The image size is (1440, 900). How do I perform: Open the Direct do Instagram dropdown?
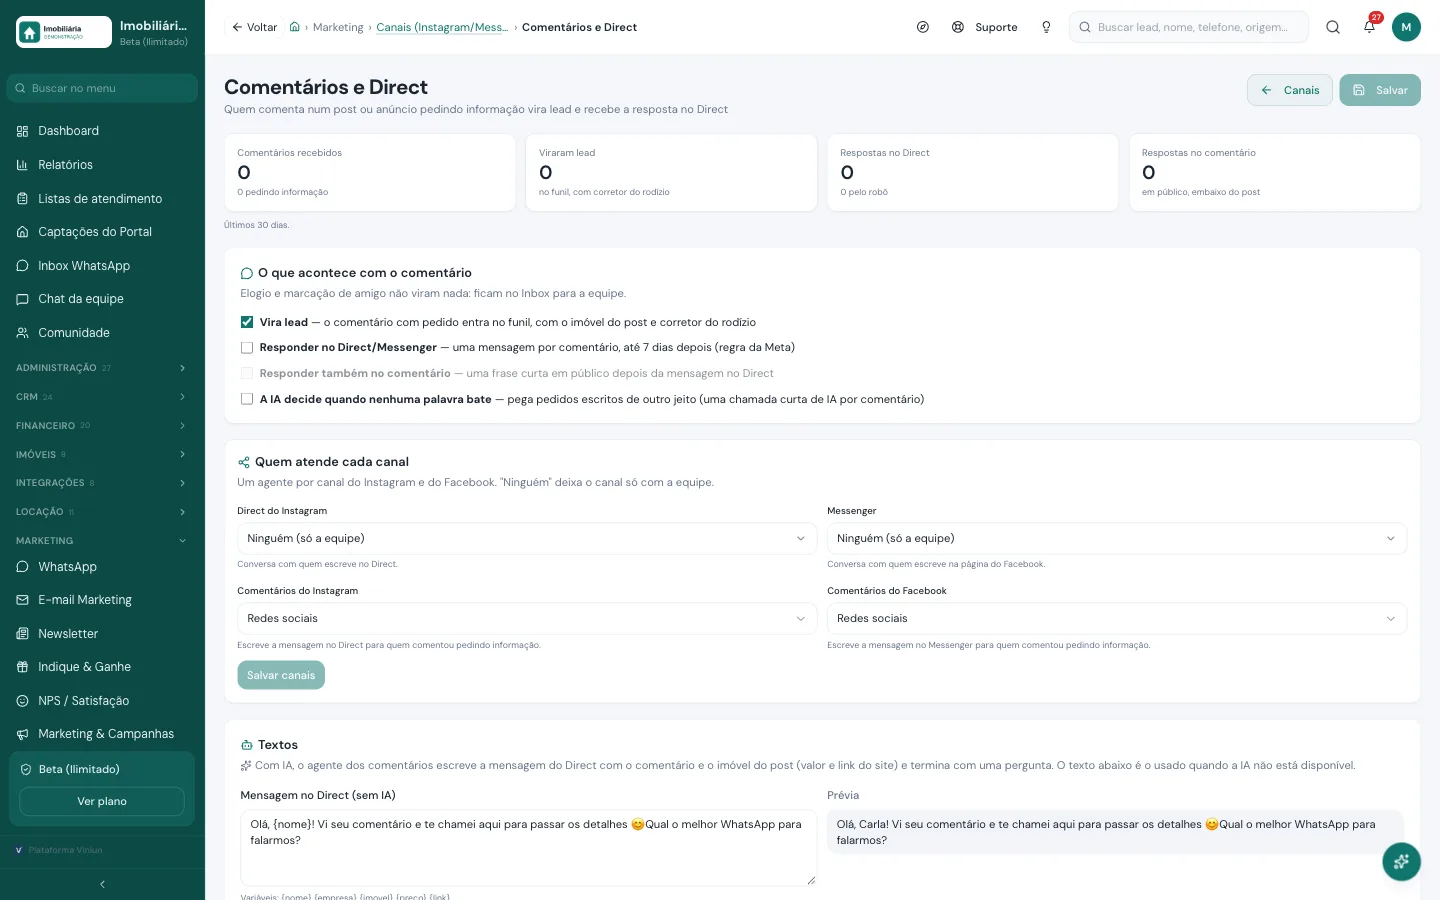coord(527,538)
